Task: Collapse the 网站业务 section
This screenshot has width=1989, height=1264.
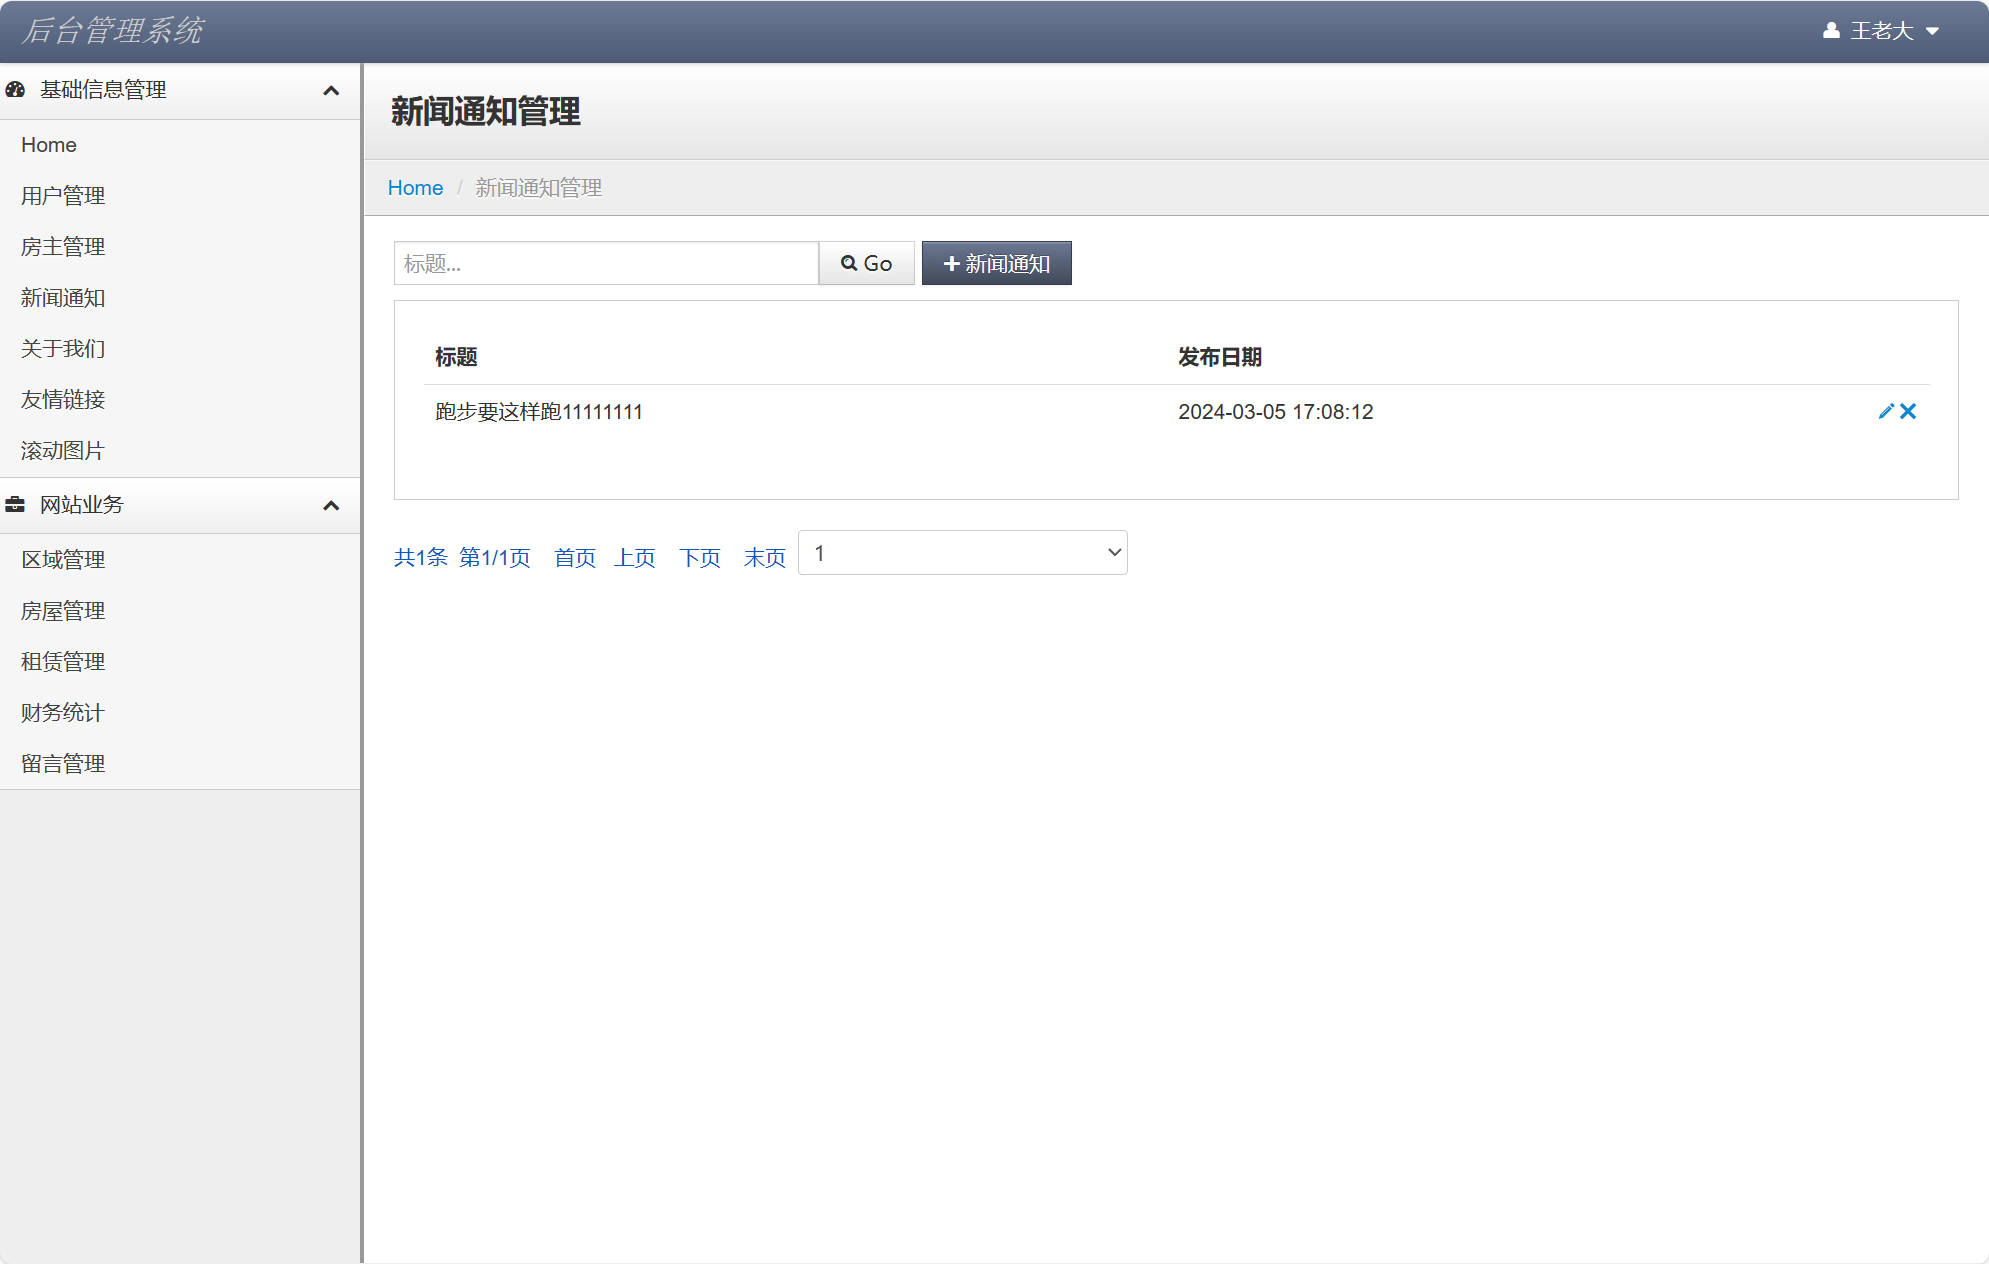Action: (x=332, y=505)
